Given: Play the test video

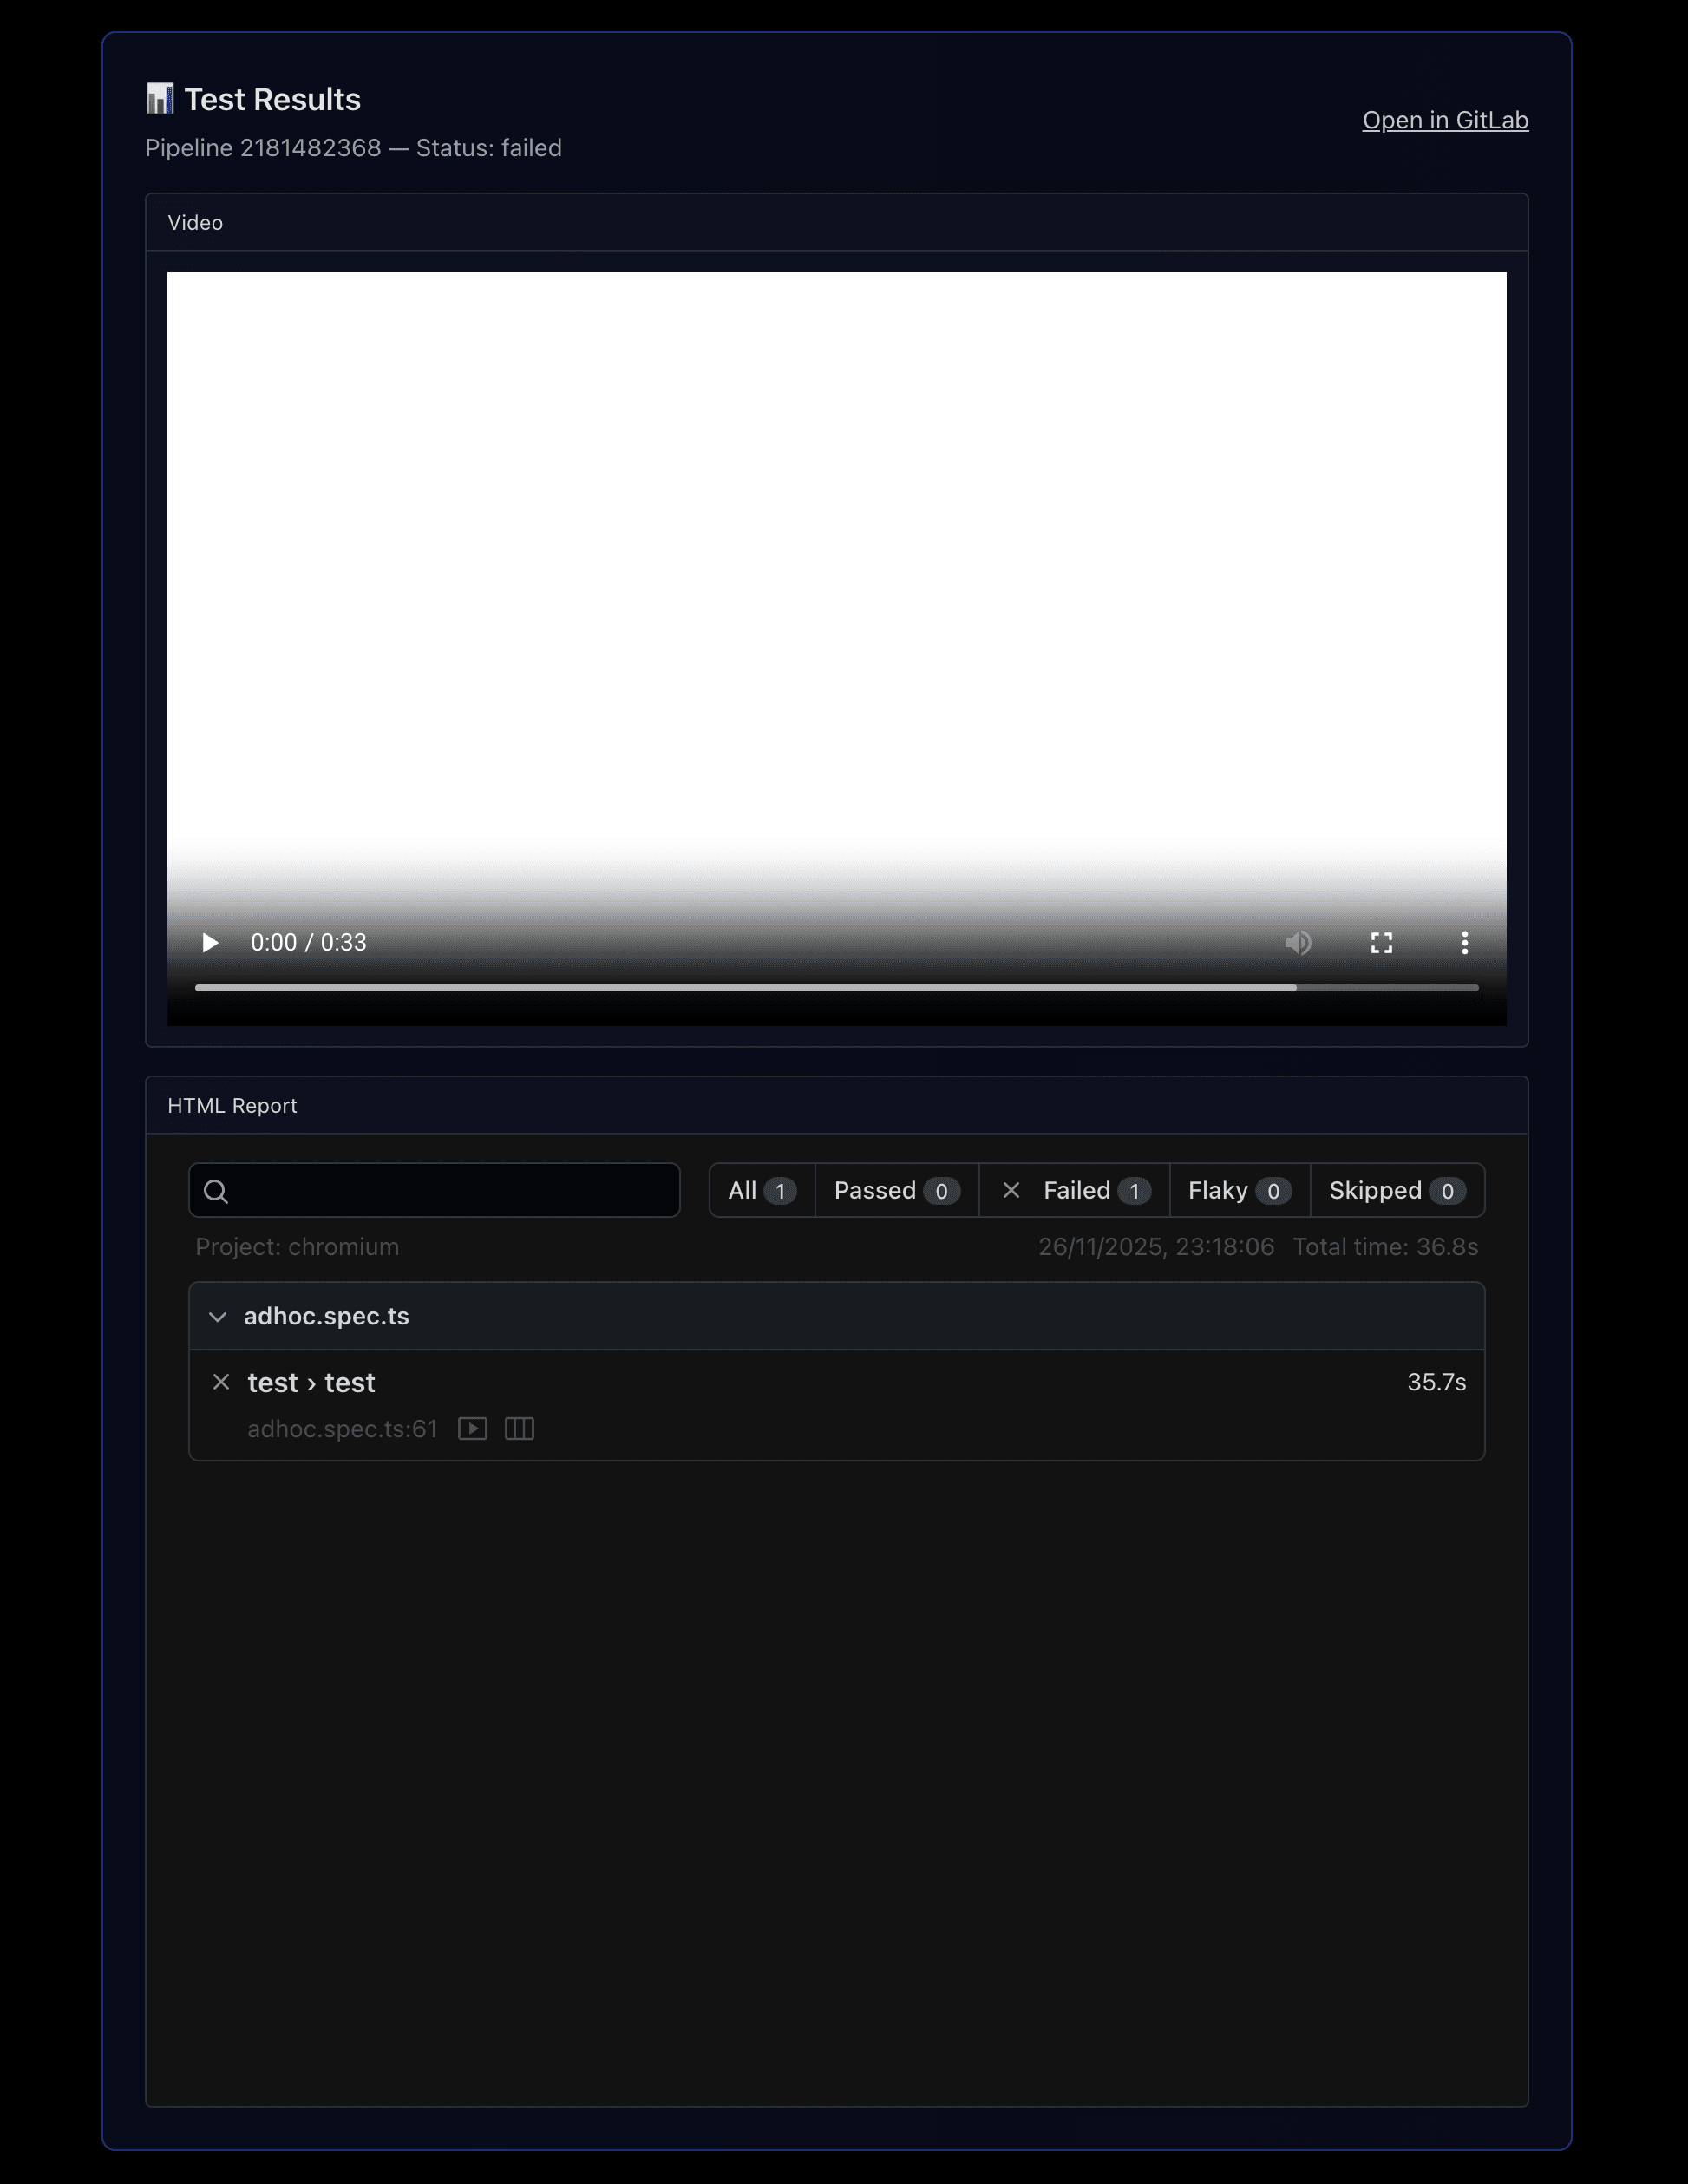Looking at the screenshot, I should click(x=210, y=943).
